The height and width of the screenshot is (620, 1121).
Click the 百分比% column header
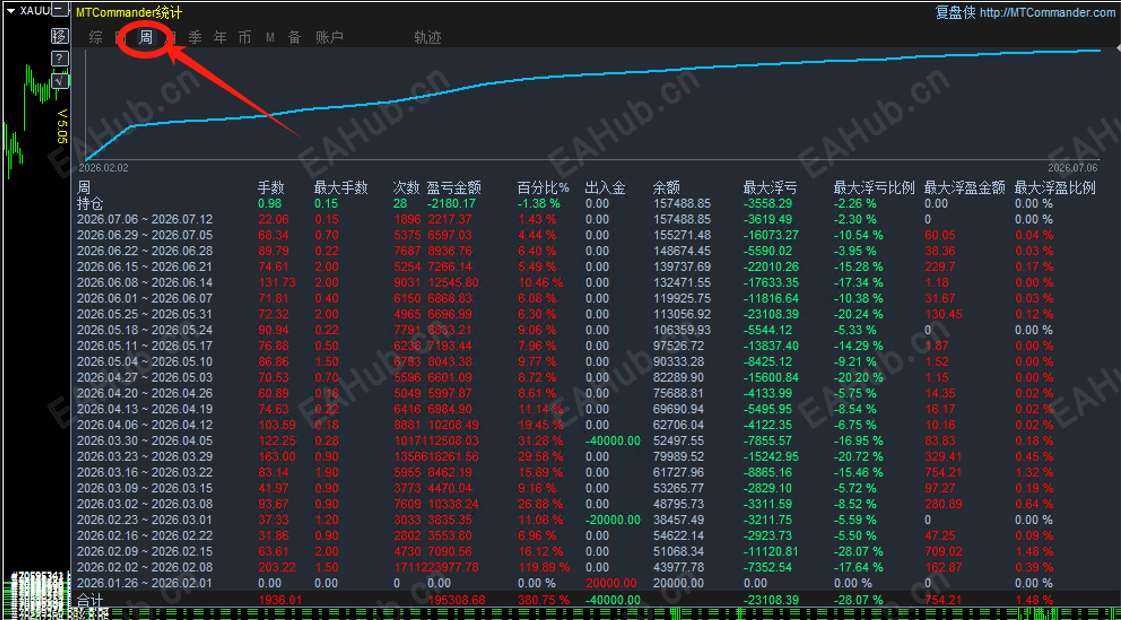coord(543,187)
